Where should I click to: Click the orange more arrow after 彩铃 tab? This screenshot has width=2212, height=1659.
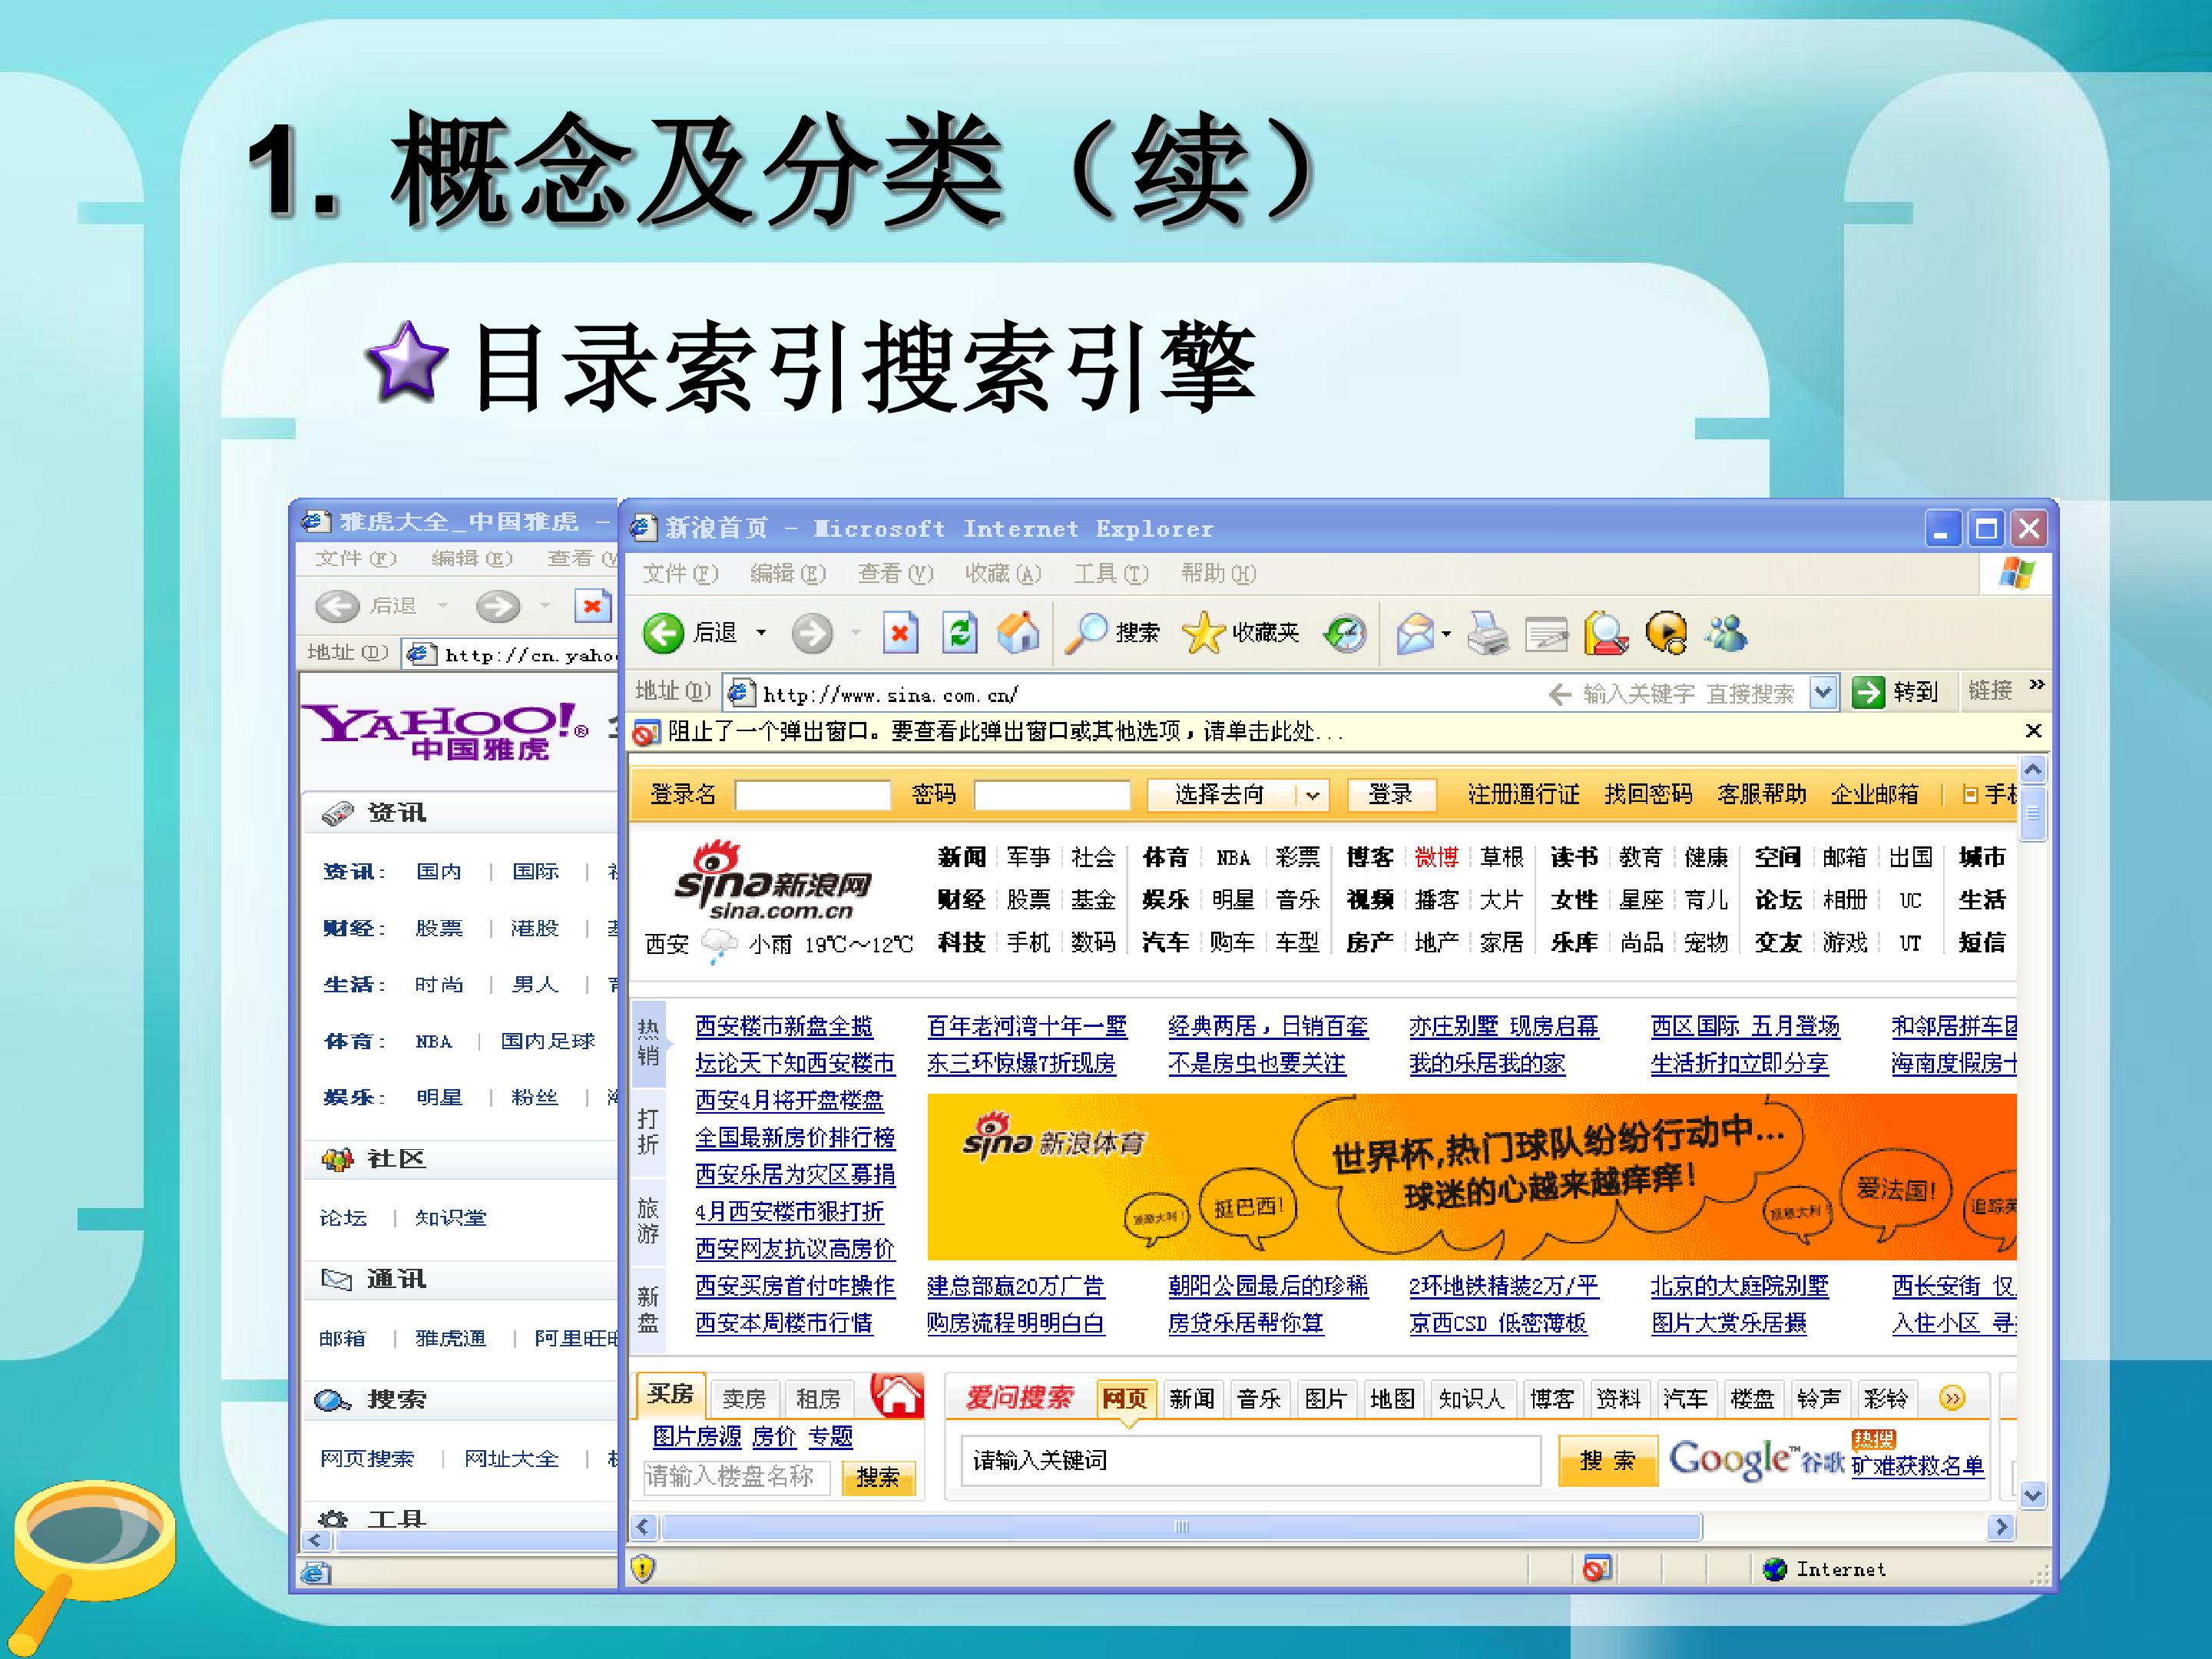(1951, 1398)
